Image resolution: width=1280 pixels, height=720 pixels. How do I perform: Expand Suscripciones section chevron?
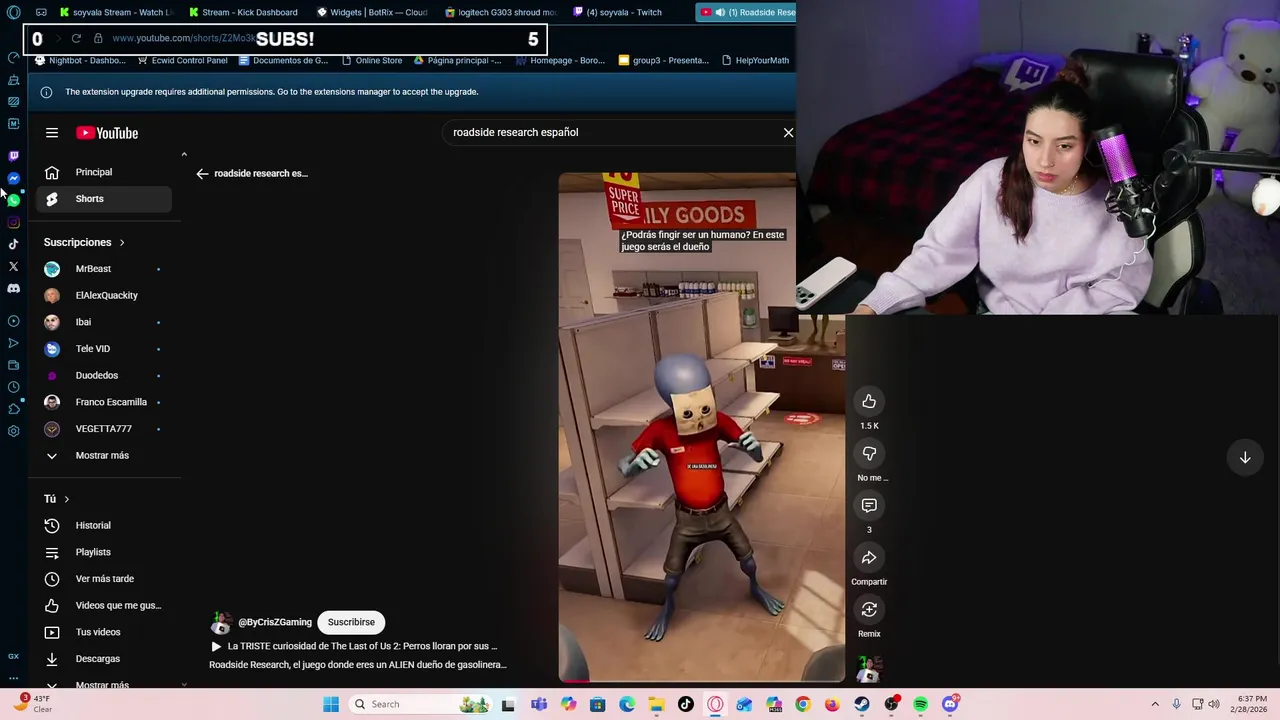point(122,242)
